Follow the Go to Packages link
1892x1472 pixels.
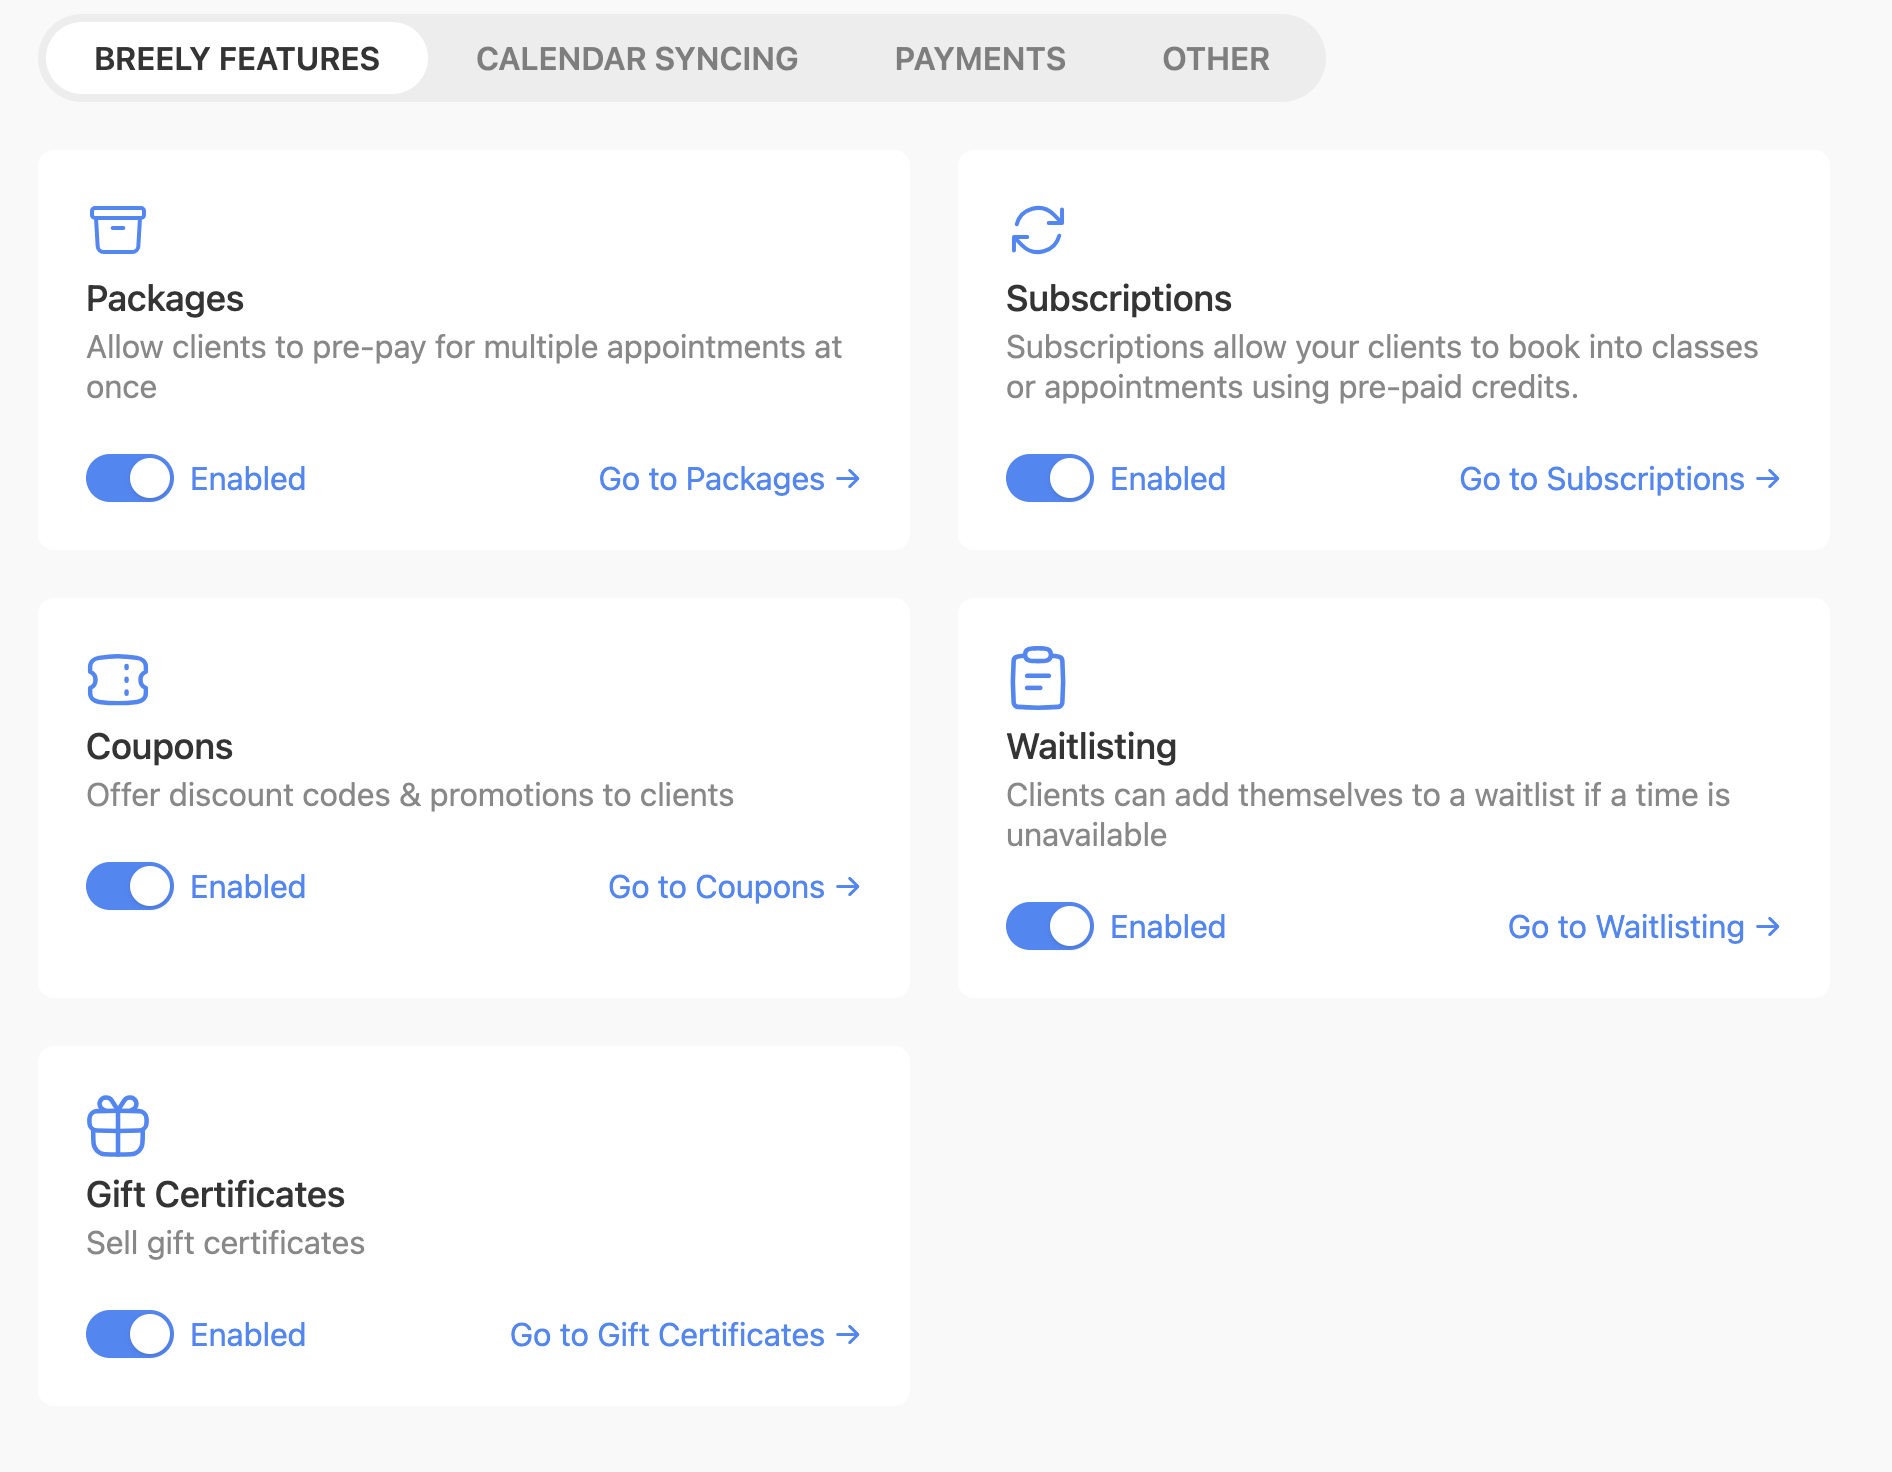[x=729, y=479]
